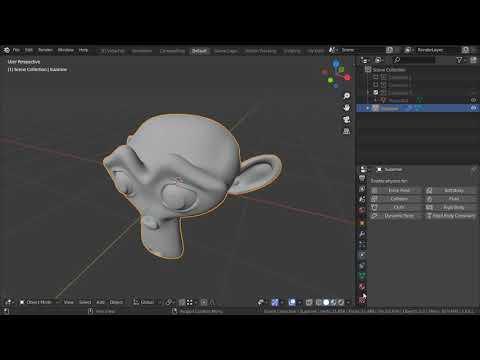Select solid viewport shading
480x360 pixels.
(326, 302)
